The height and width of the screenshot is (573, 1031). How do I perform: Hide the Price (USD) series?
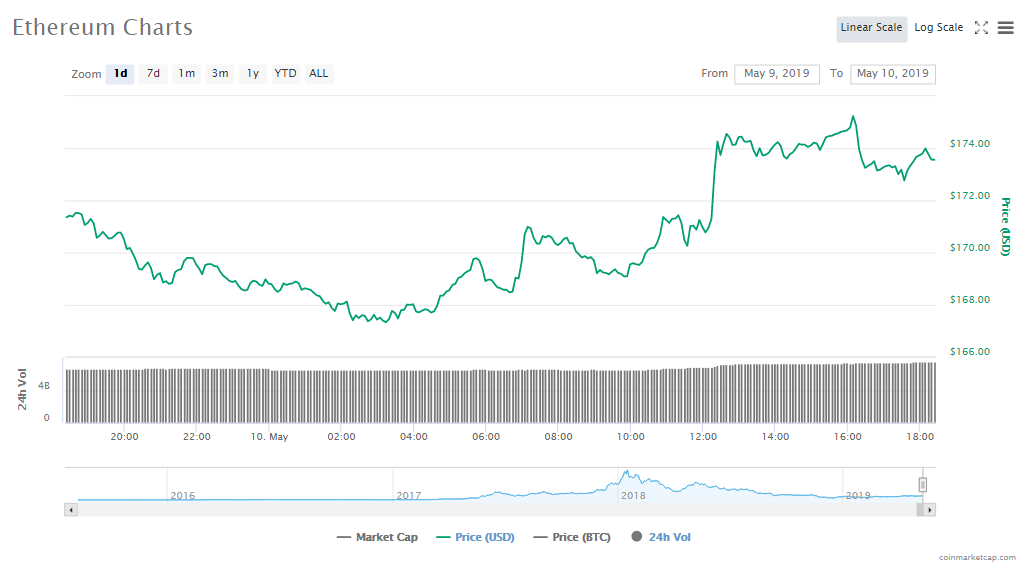pyautogui.click(x=475, y=538)
